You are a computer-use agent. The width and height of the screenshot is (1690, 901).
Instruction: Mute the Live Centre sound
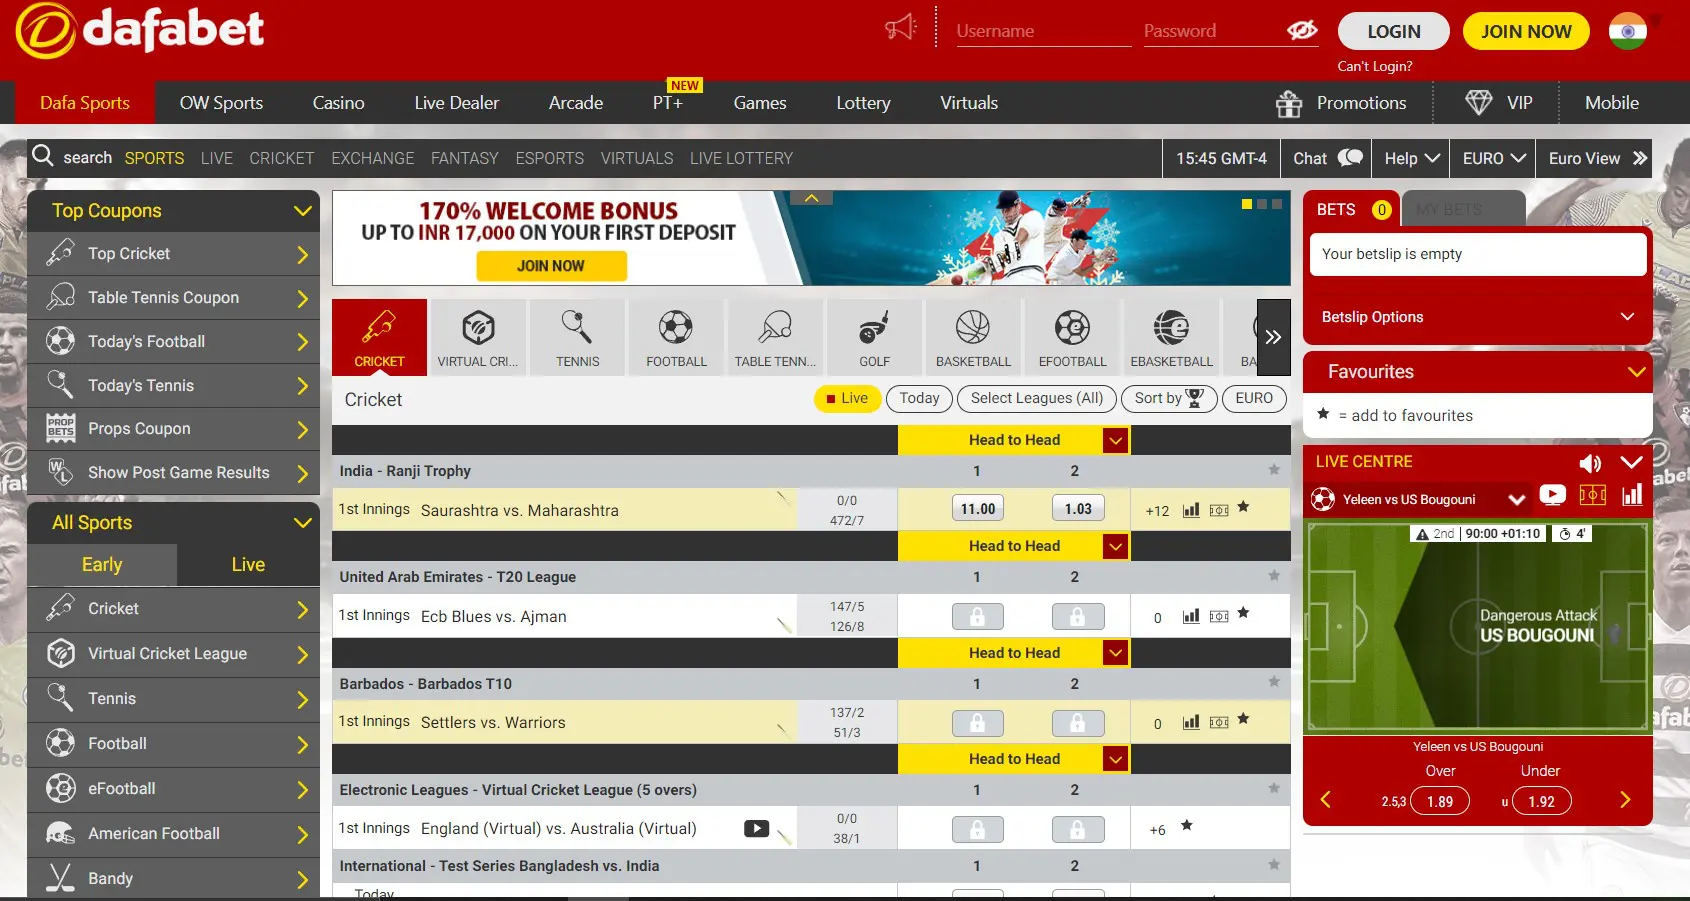pyautogui.click(x=1590, y=463)
